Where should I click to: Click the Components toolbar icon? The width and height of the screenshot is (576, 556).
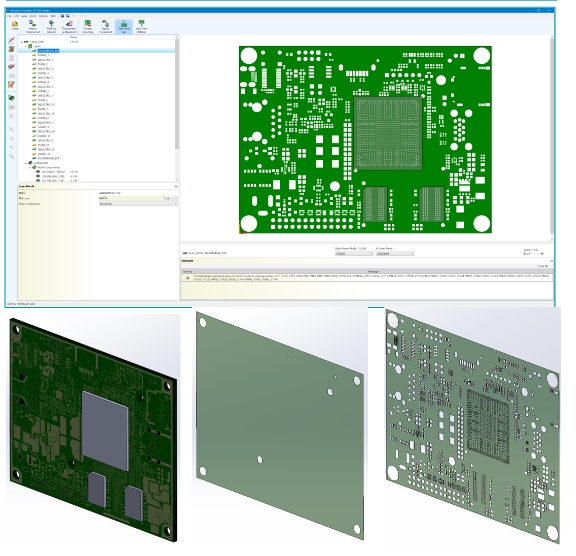(x=69, y=24)
